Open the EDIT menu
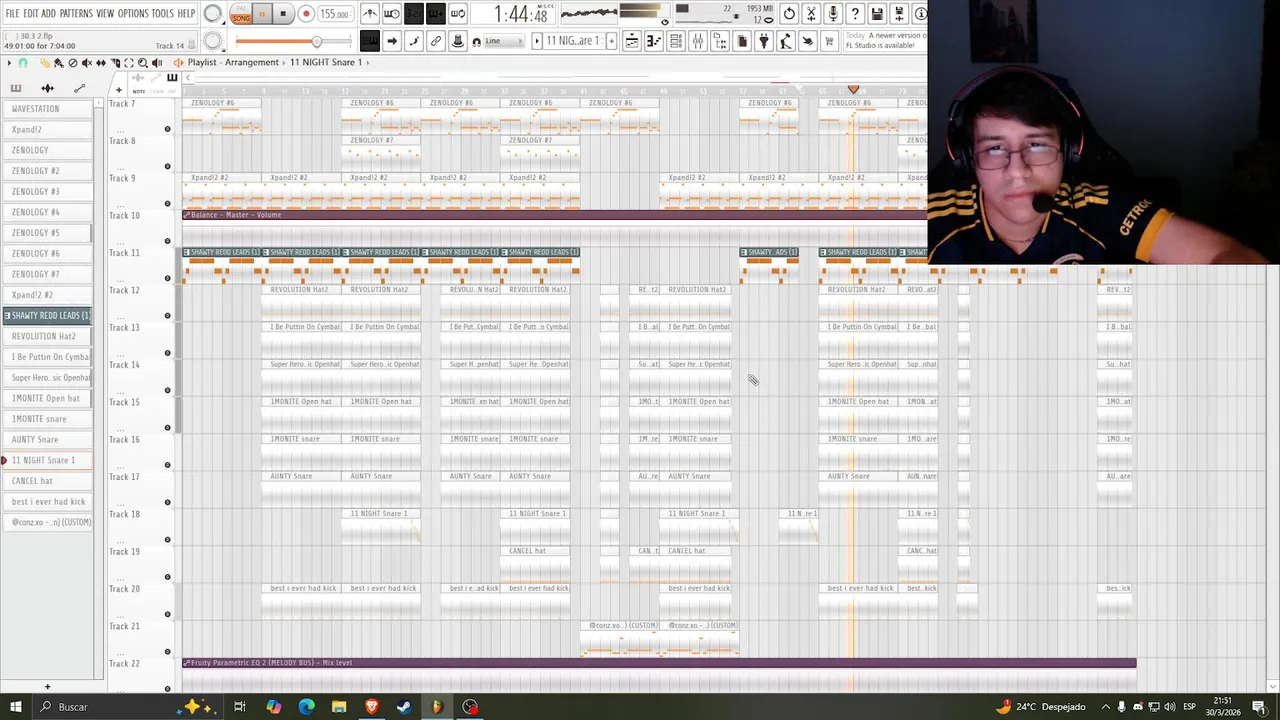The width and height of the screenshot is (1280, 720). pos(30,14)
